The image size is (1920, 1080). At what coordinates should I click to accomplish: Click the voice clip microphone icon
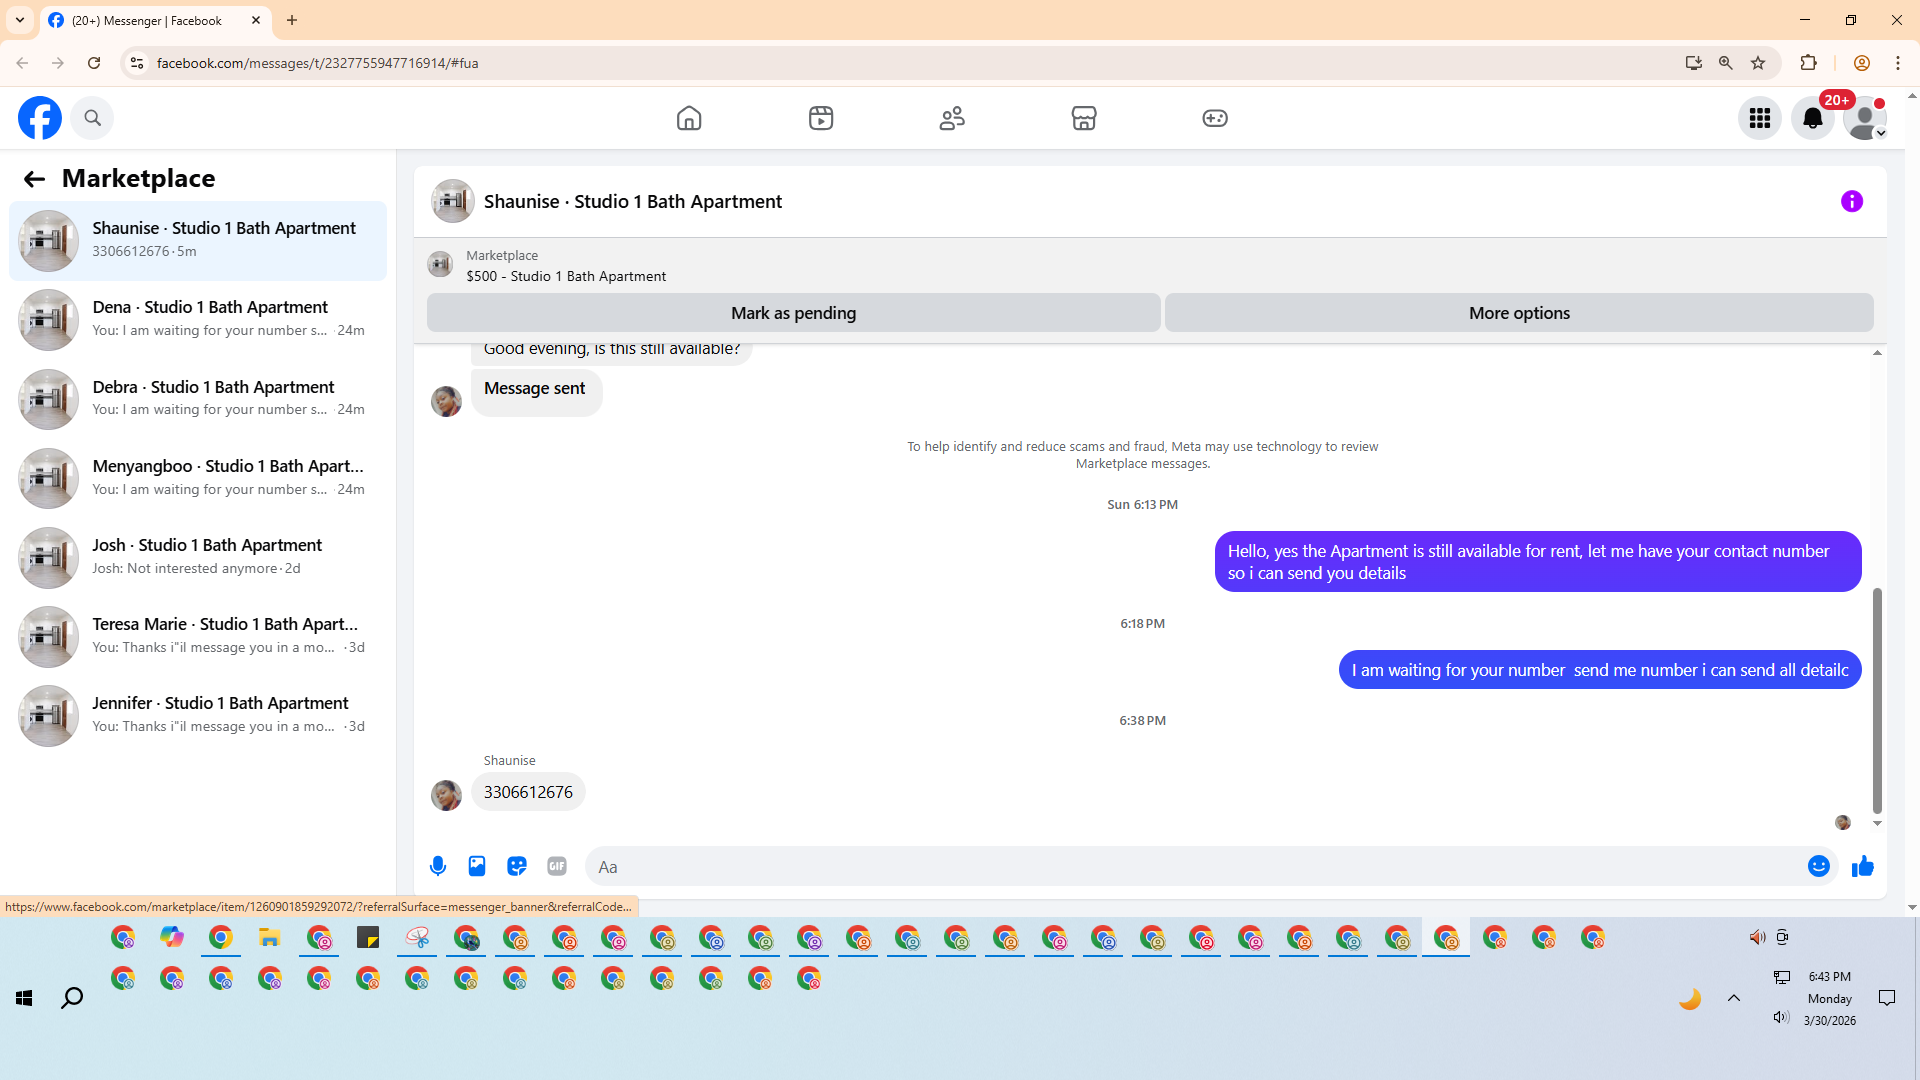point(438,867)
